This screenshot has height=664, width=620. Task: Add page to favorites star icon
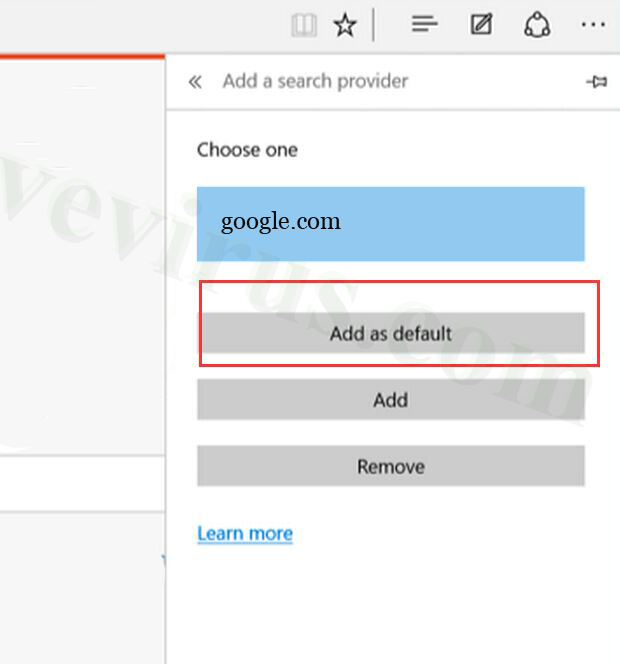click(x=345, y=25)
